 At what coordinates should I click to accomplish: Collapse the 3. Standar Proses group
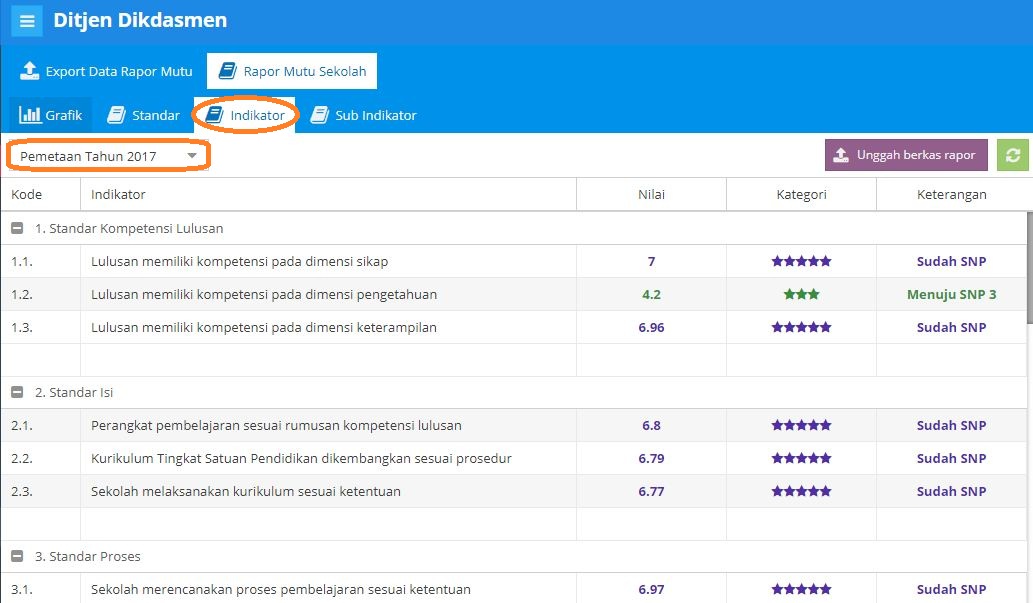pos(17,556)
